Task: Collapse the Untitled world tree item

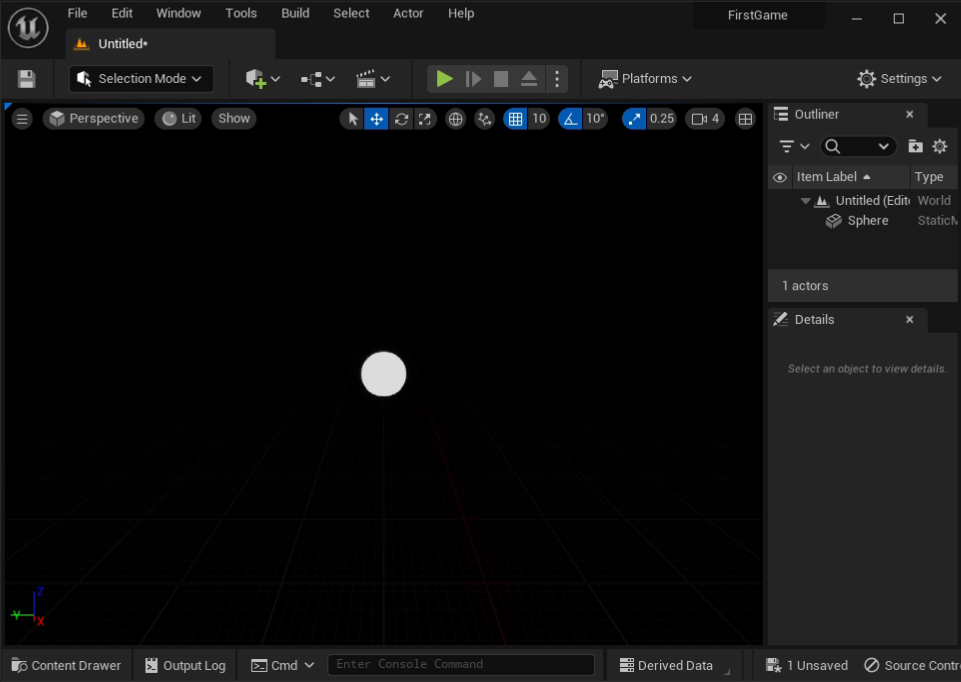Action: coord(806,201)
